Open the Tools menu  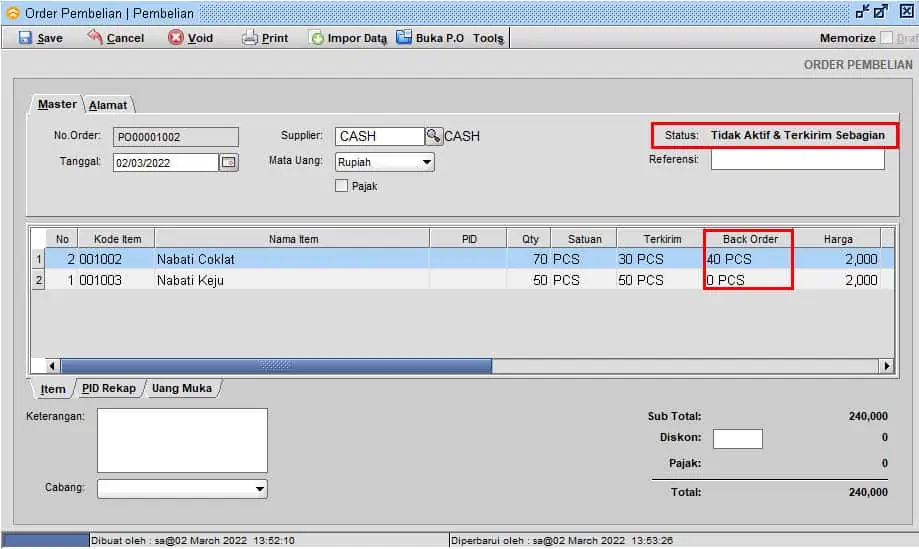[488, 38]
